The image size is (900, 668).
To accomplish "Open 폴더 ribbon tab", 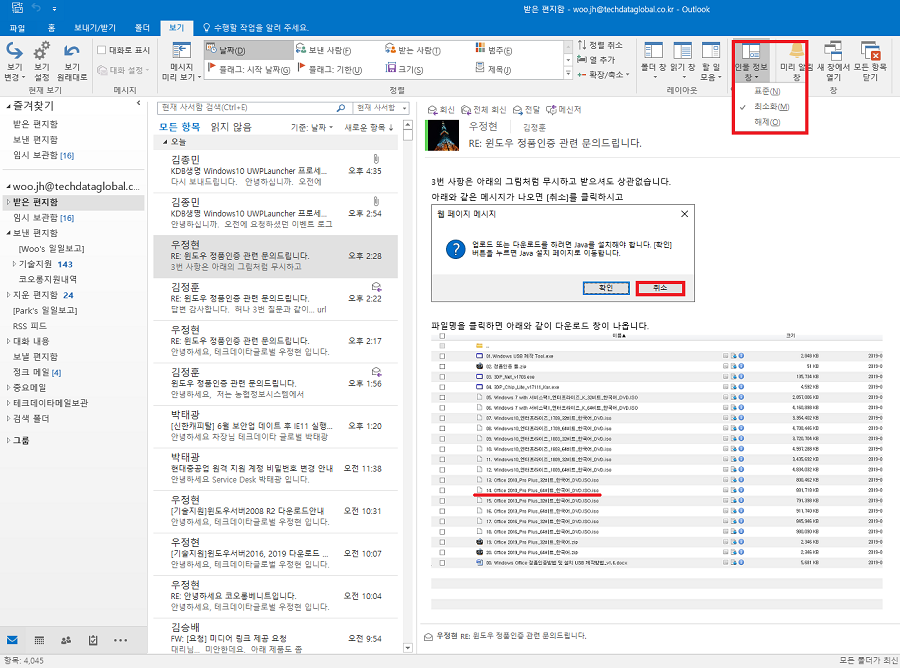I will coord(142,28).
